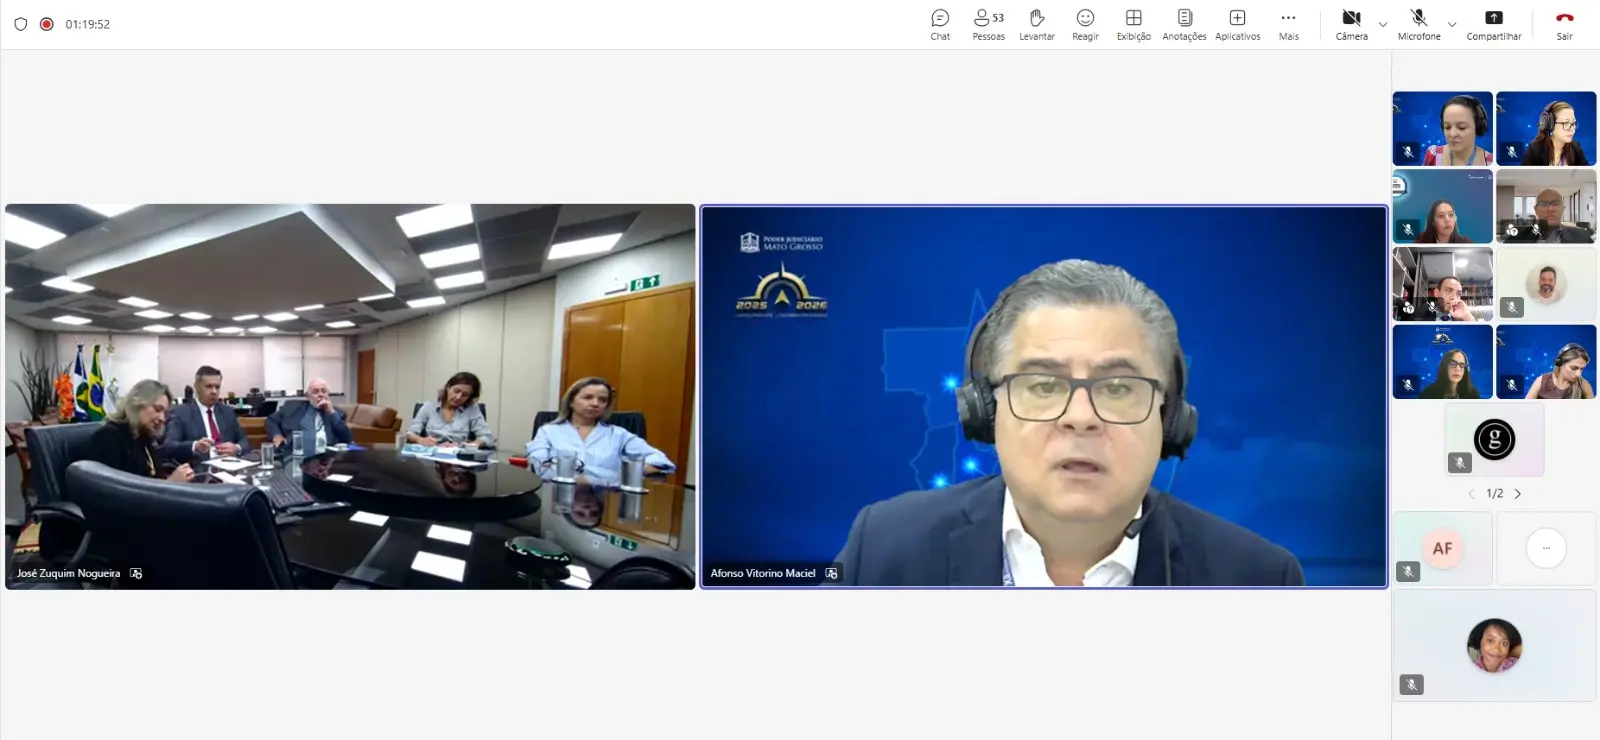Select Afonso Vitorino Maciel's video tile

tap(1043, 397)
